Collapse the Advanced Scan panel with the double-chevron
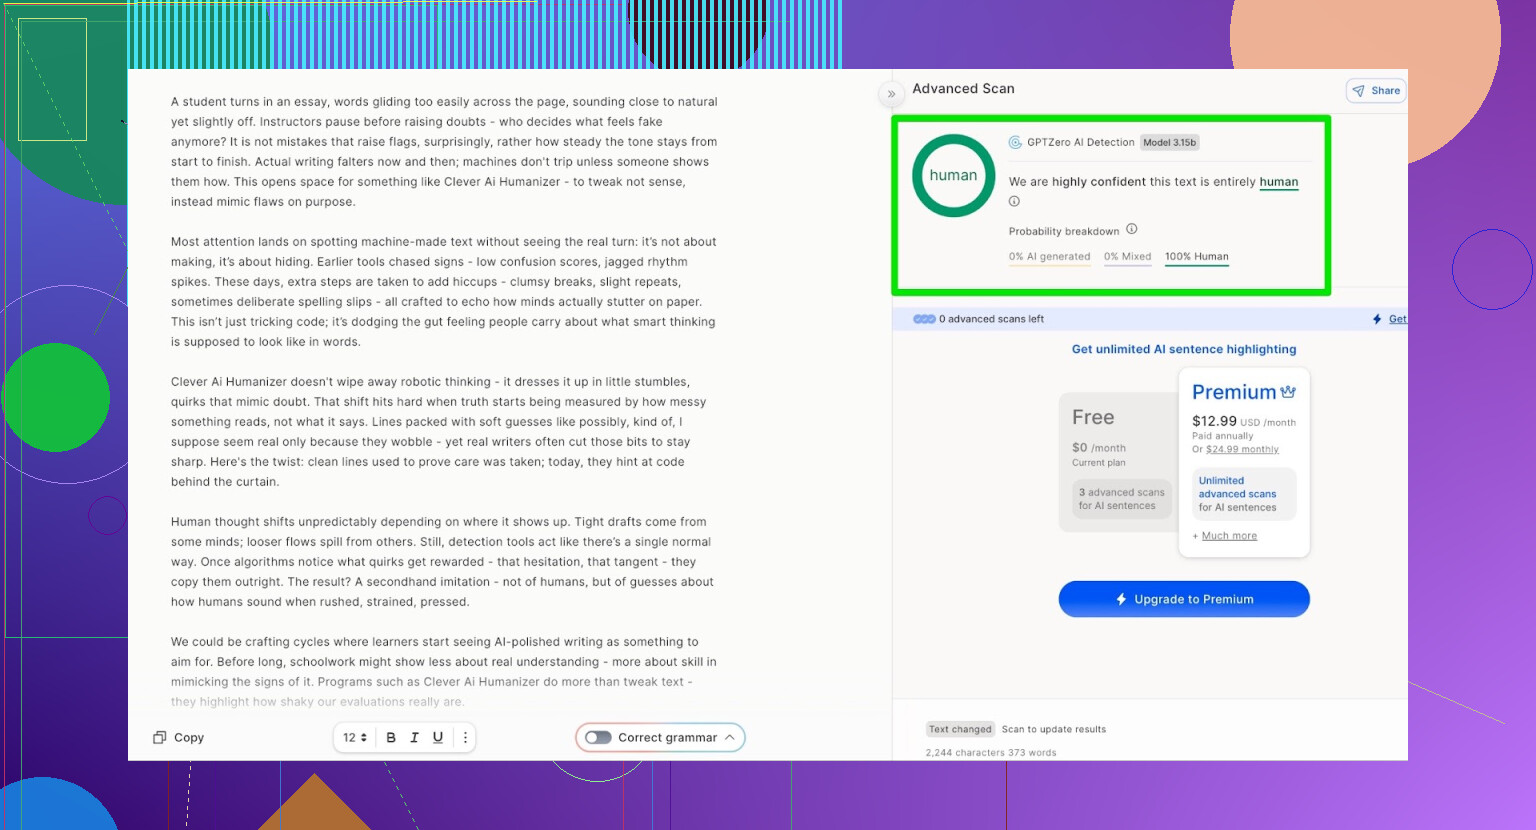Image resolution: width=1536 pixels, height=830 pixels. (891, 94)
